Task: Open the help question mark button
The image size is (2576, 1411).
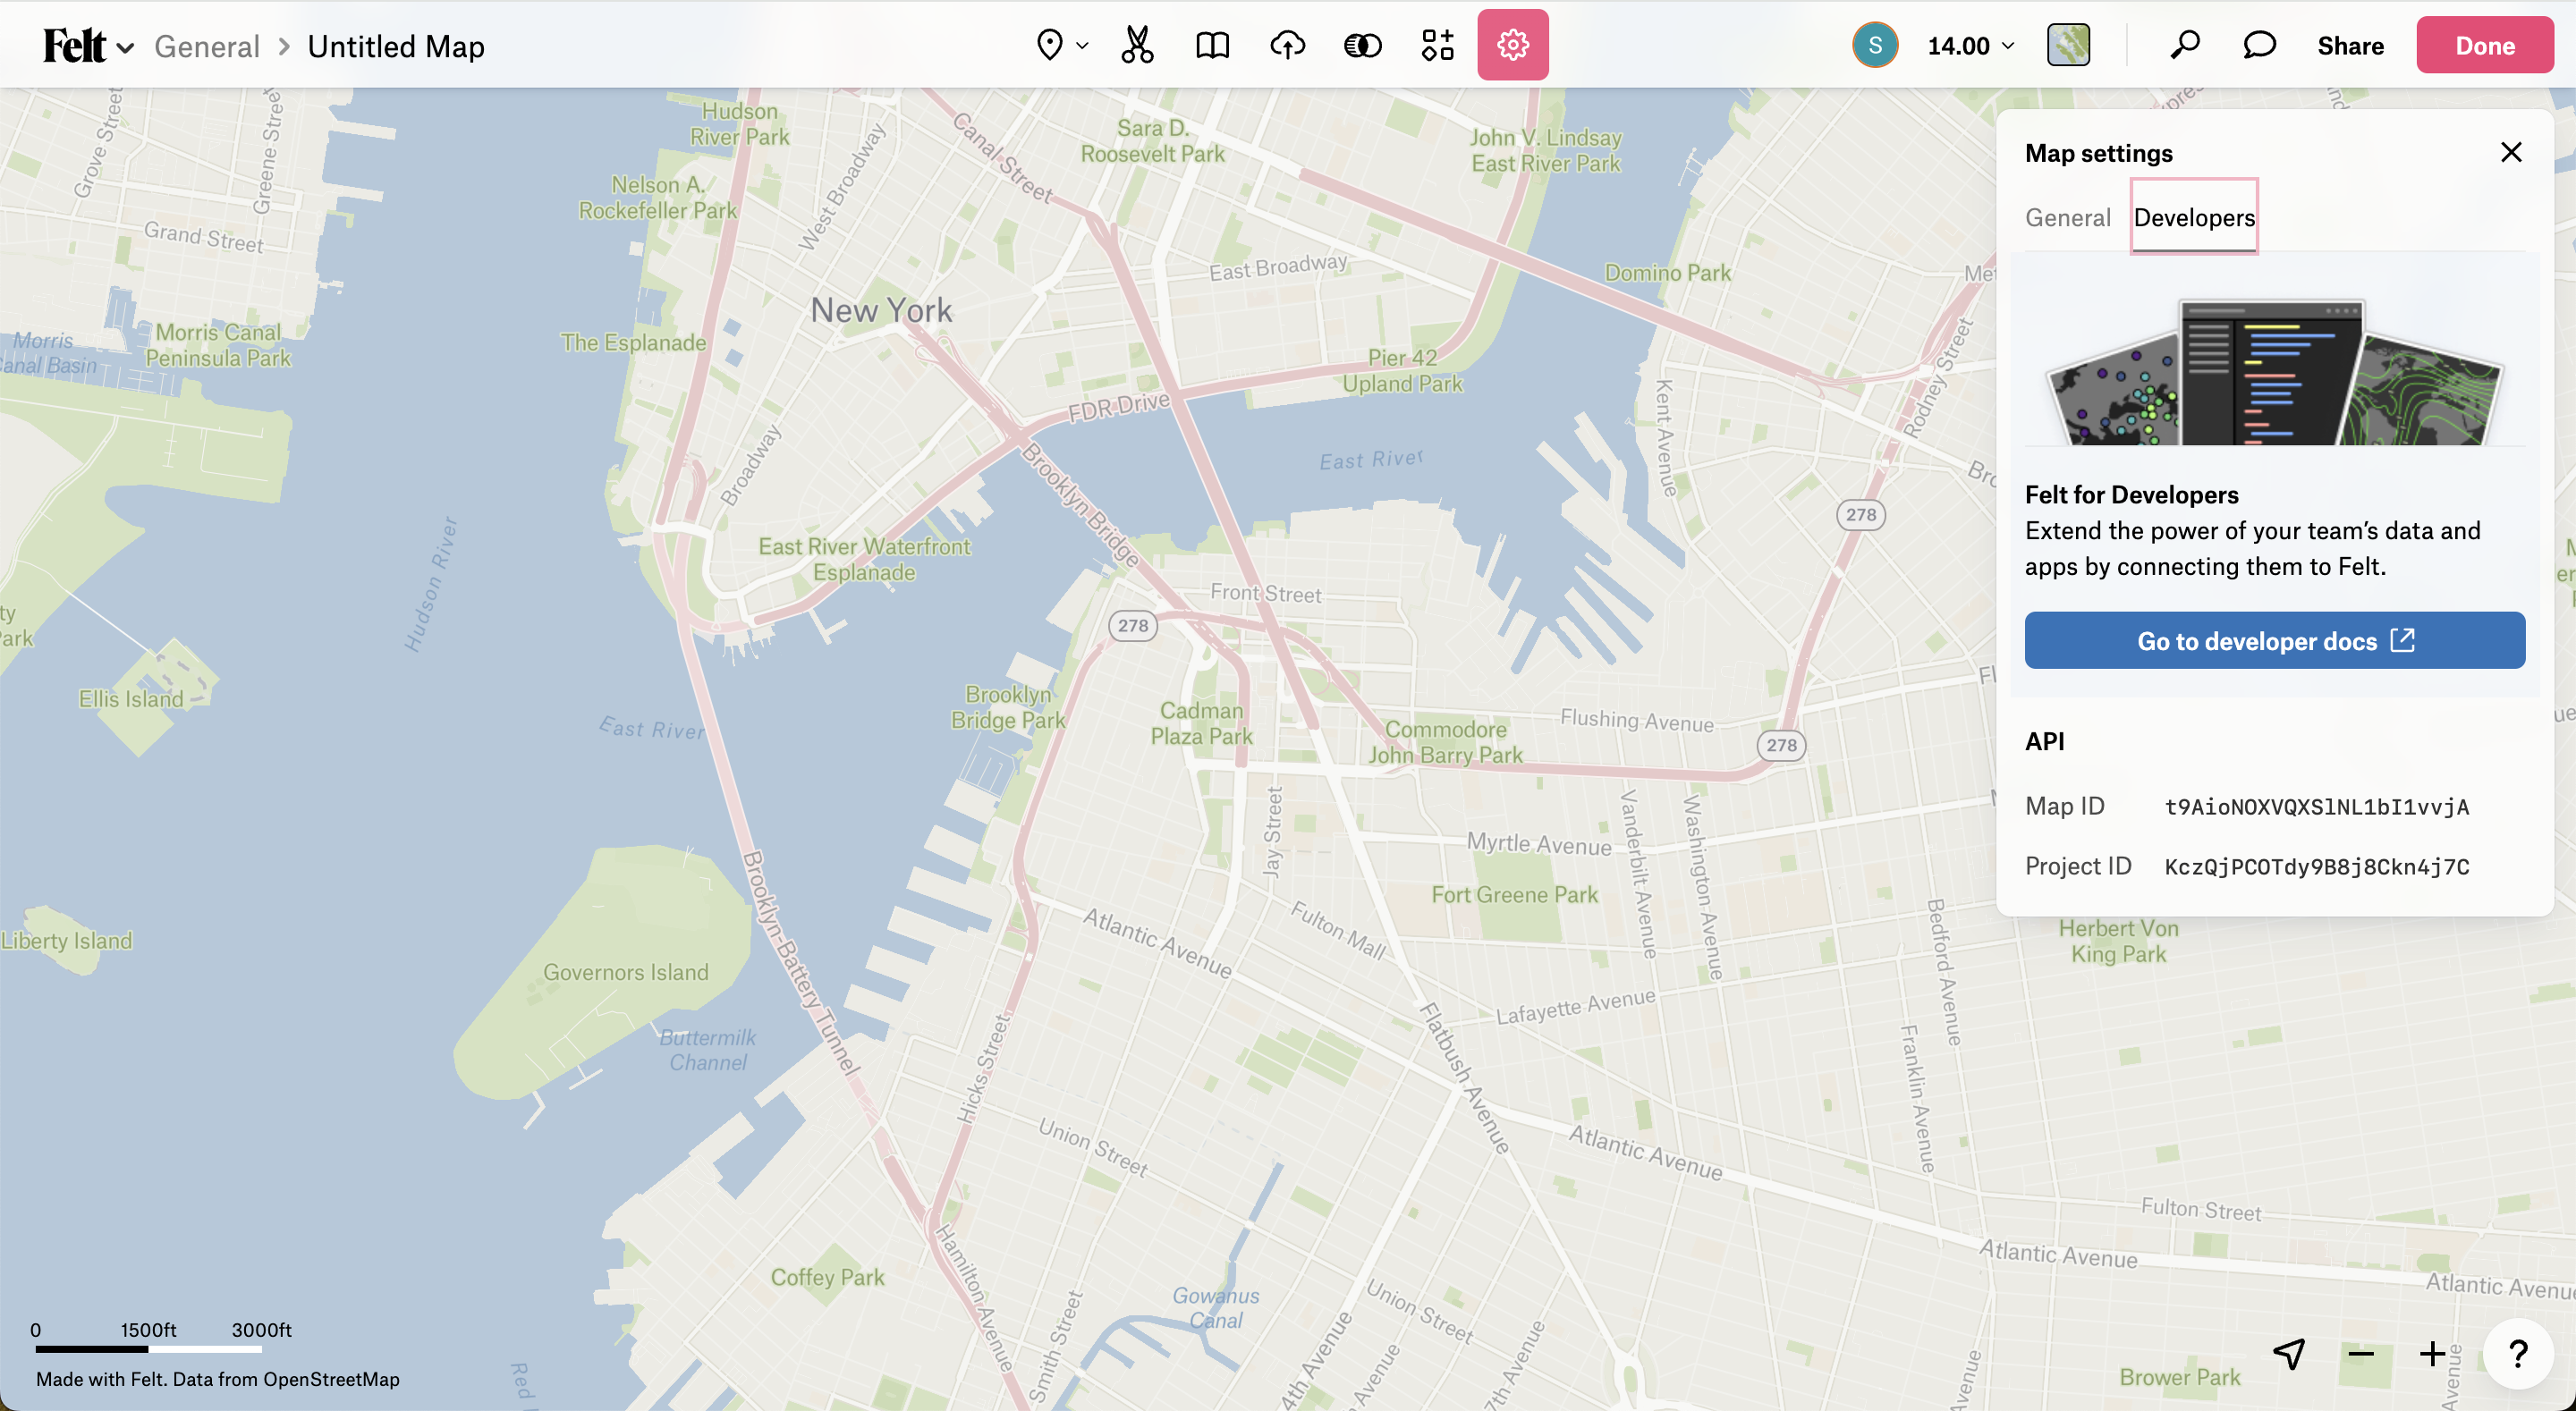Action: 2517,1354
